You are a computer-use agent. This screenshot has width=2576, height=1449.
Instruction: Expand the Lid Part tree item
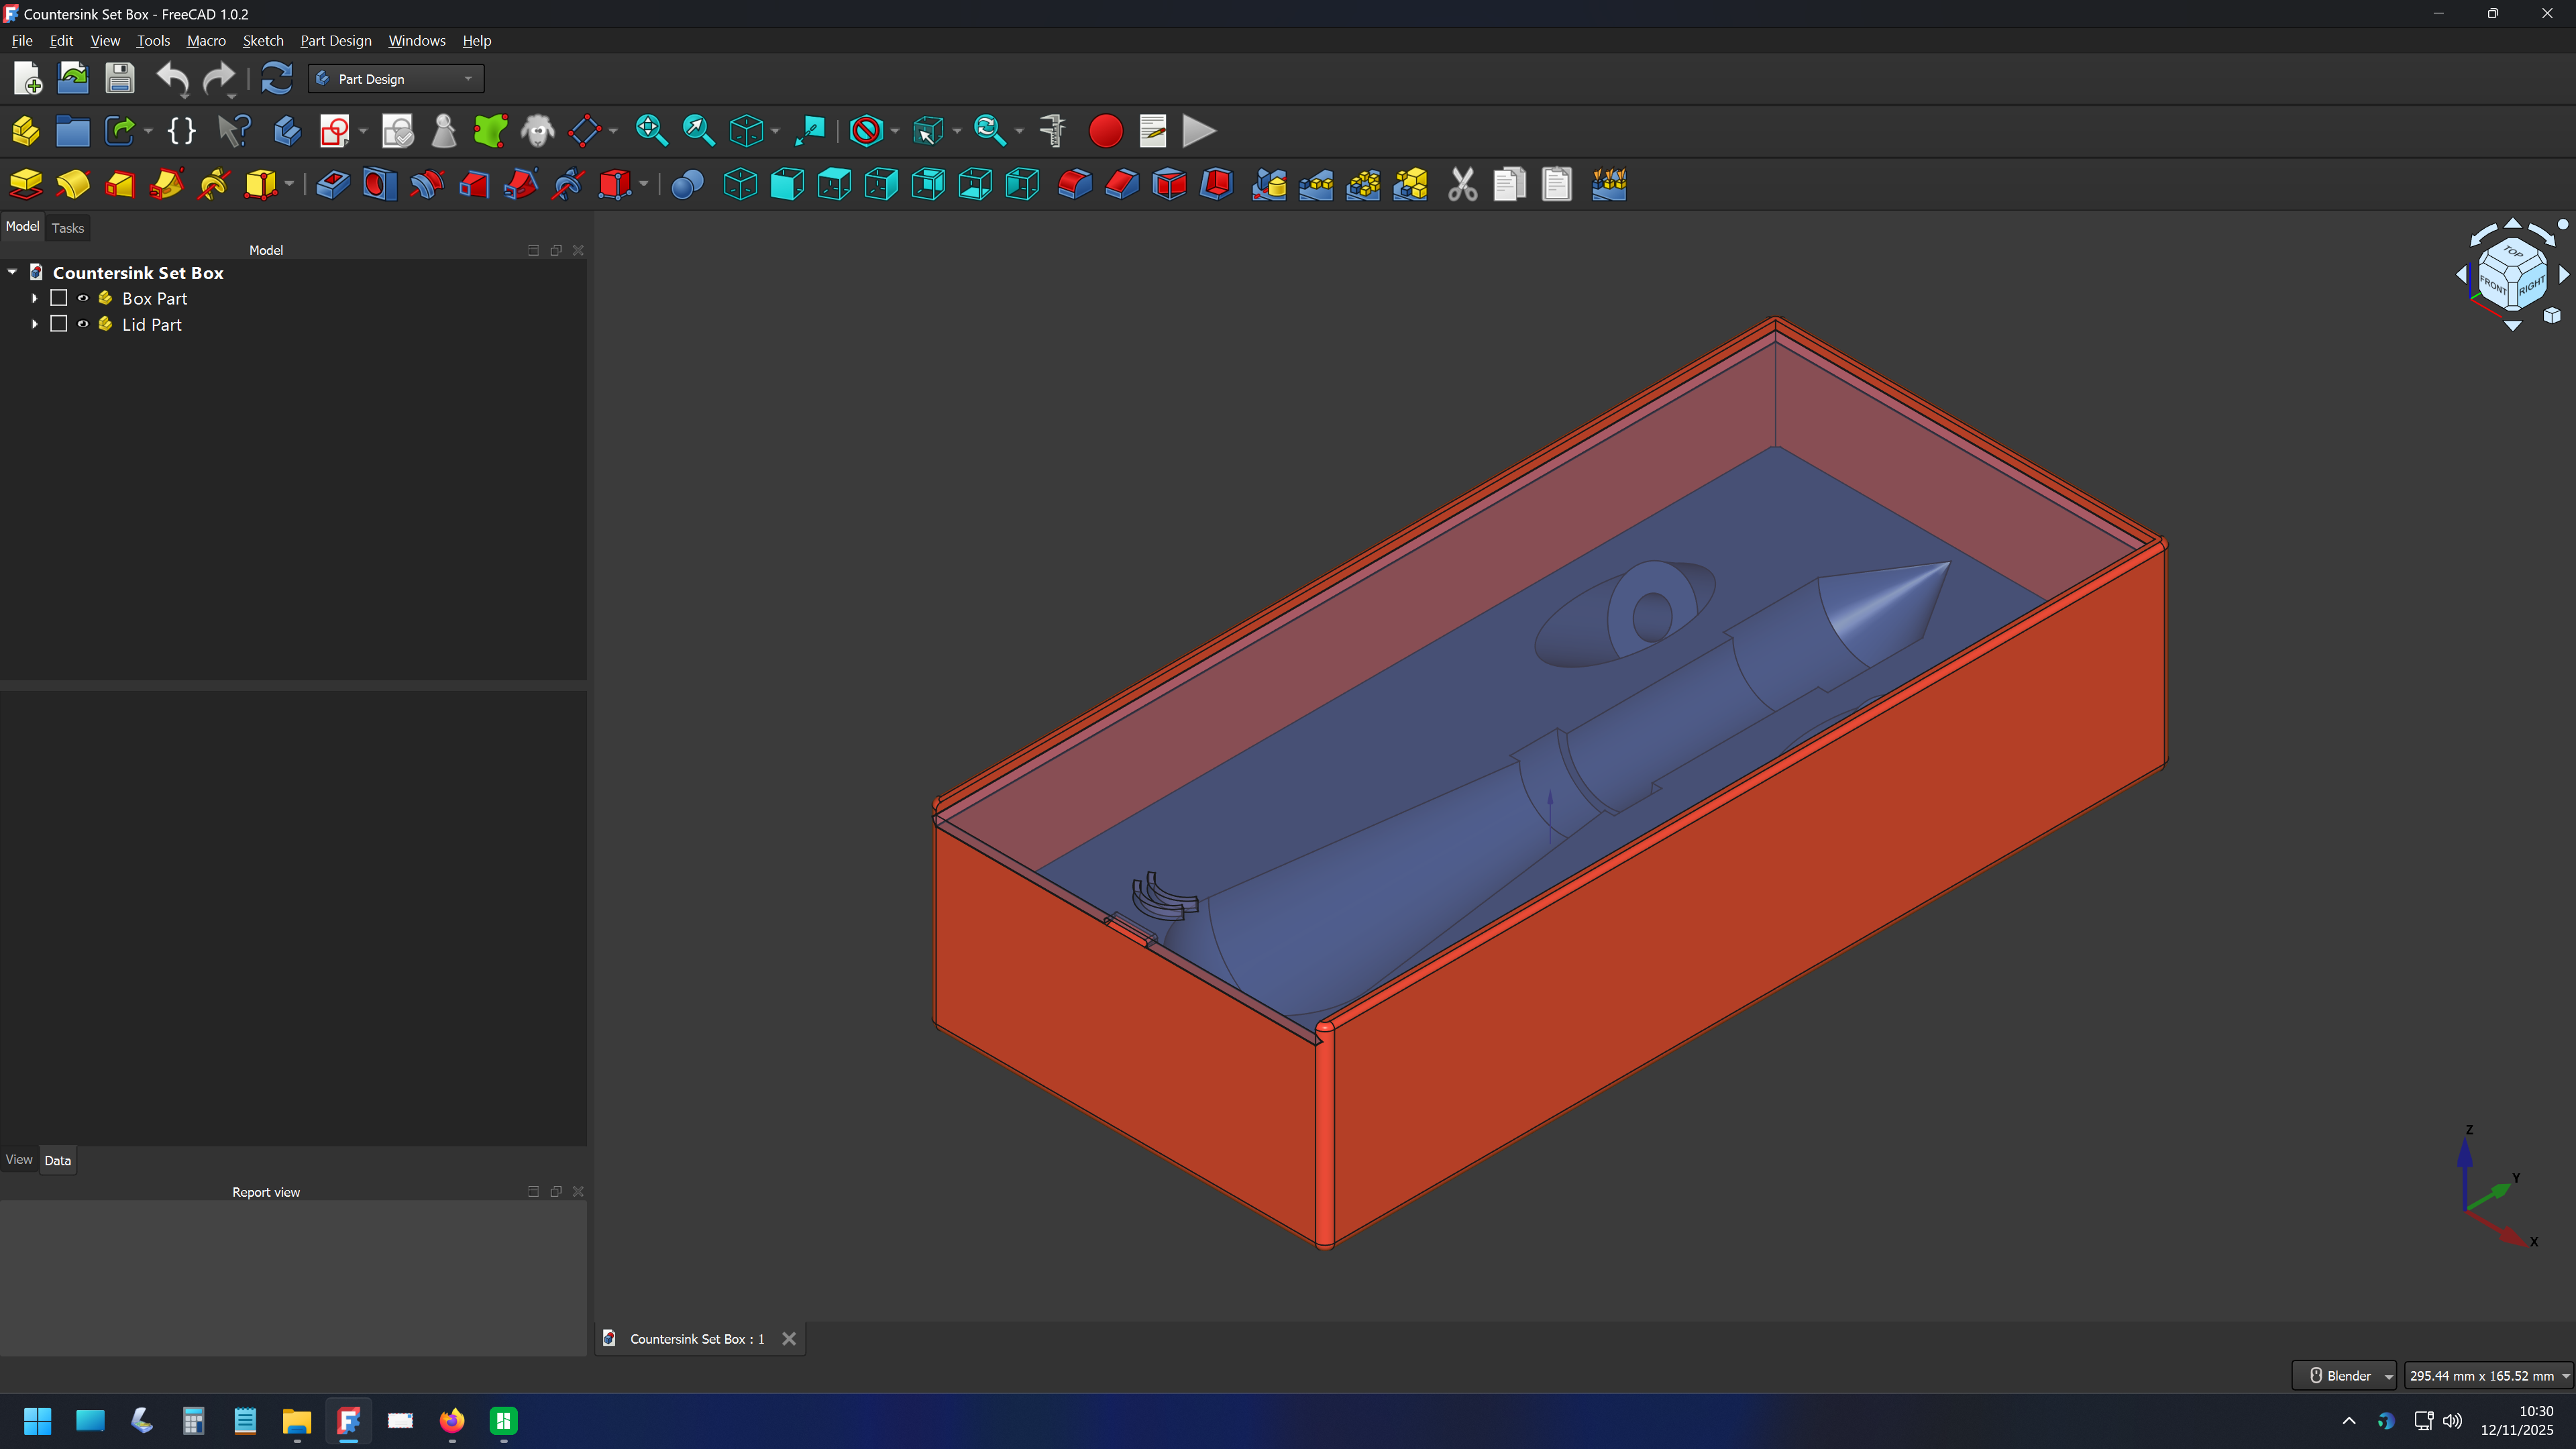coord(35,324)
